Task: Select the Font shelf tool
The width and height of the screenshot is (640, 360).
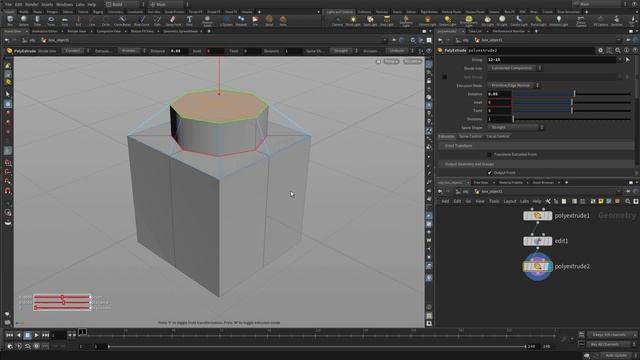Action: click(x=189, y=20)
